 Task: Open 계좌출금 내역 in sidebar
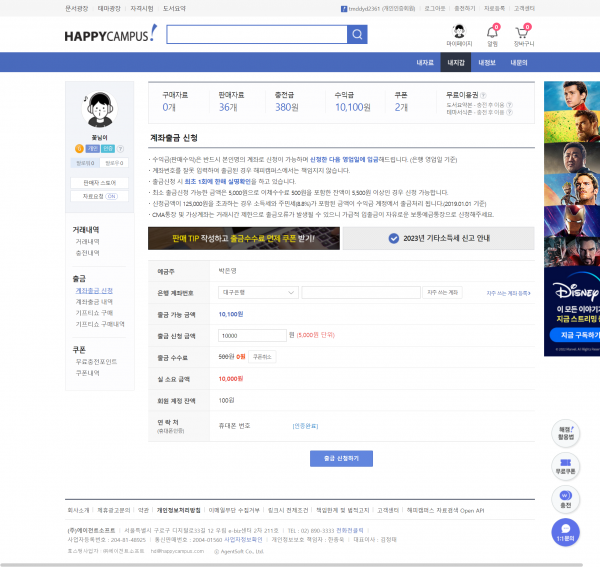click(x=93, y=301)
